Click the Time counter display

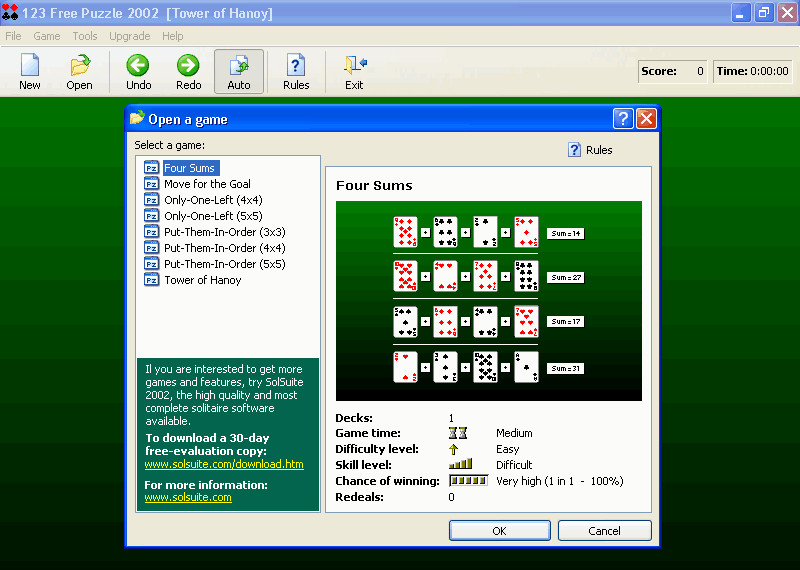(x=753, y=71)
